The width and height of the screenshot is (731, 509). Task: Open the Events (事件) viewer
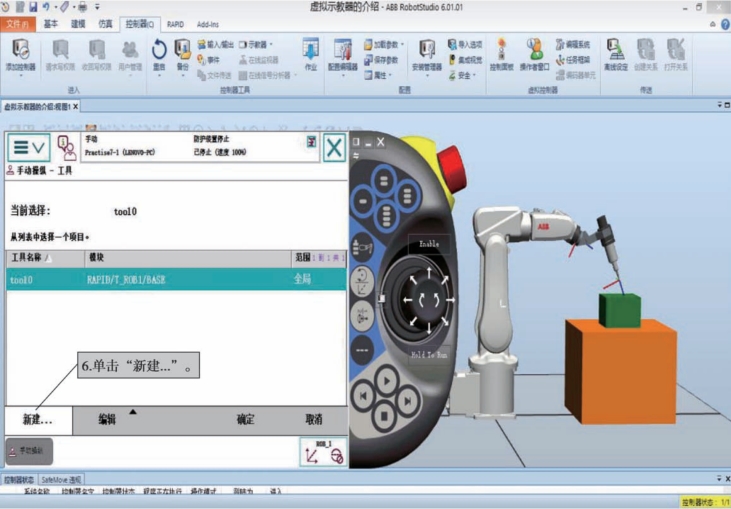tap(208, 60)
